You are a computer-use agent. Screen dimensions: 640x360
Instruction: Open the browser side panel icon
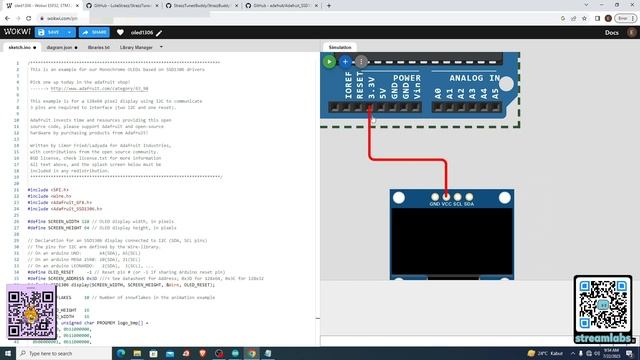coord(597,18)
